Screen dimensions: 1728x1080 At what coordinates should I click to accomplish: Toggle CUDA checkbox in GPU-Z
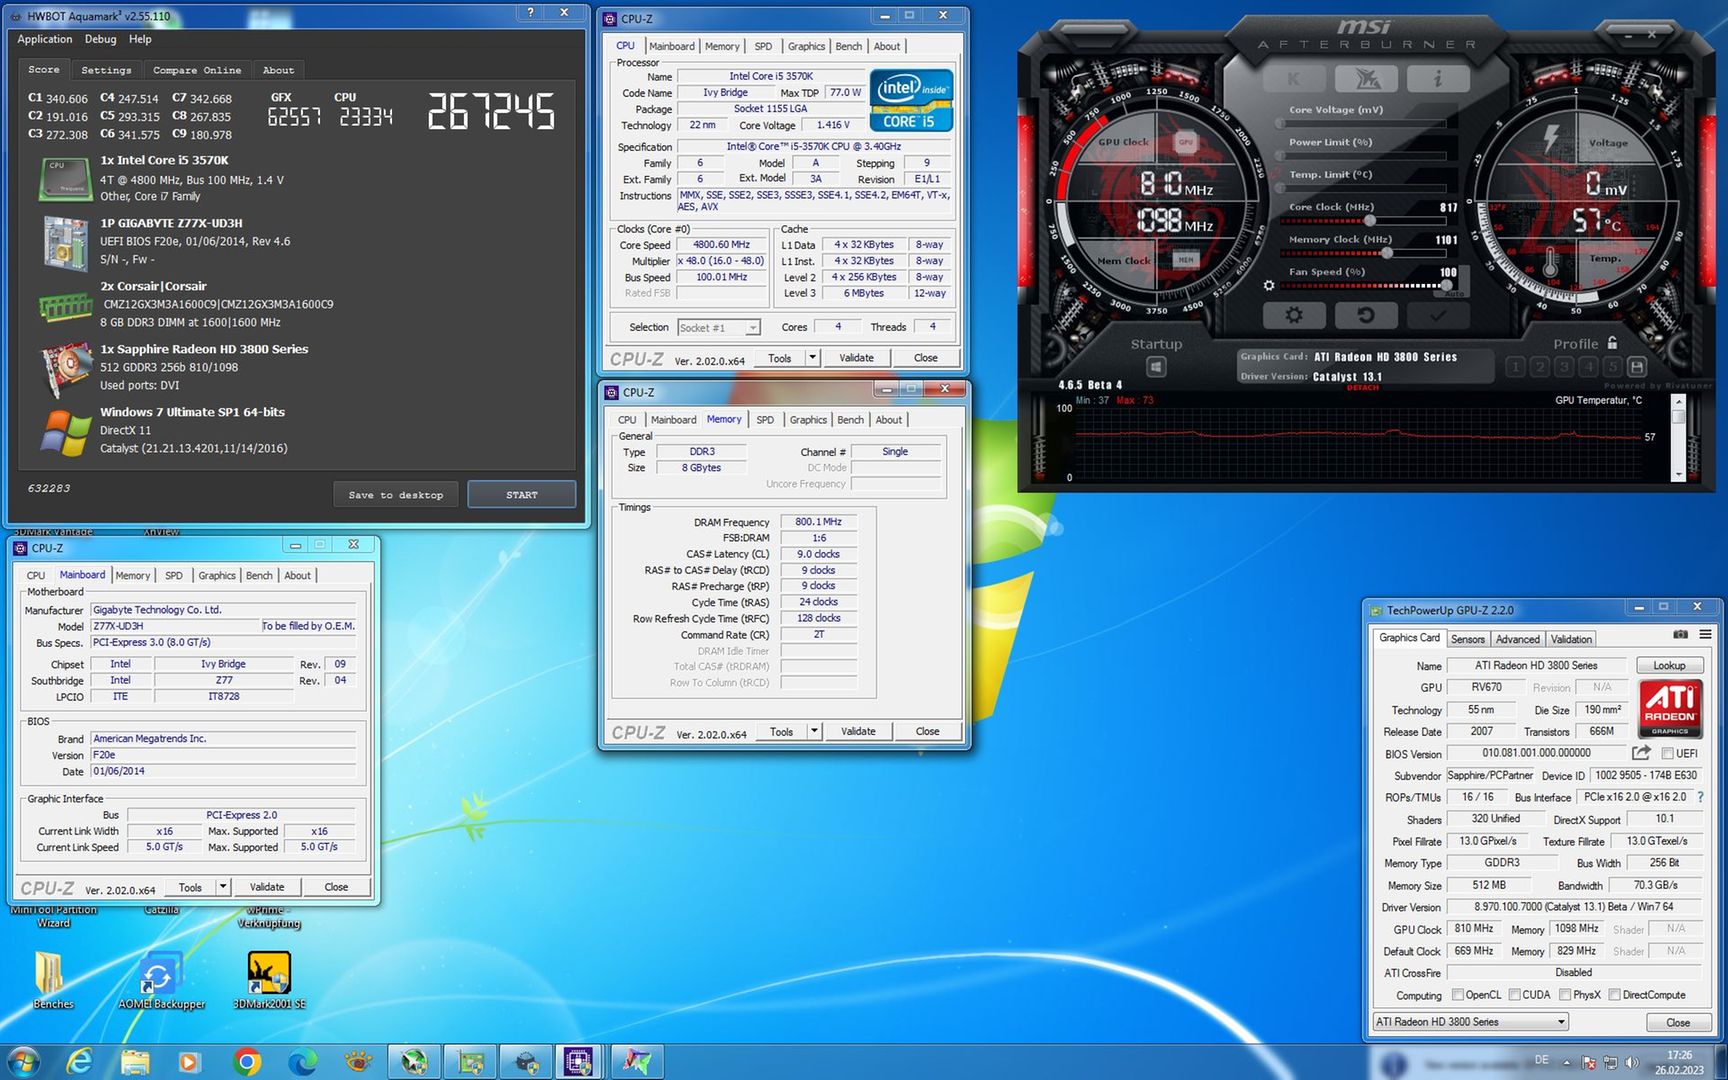pos(1515,994)
